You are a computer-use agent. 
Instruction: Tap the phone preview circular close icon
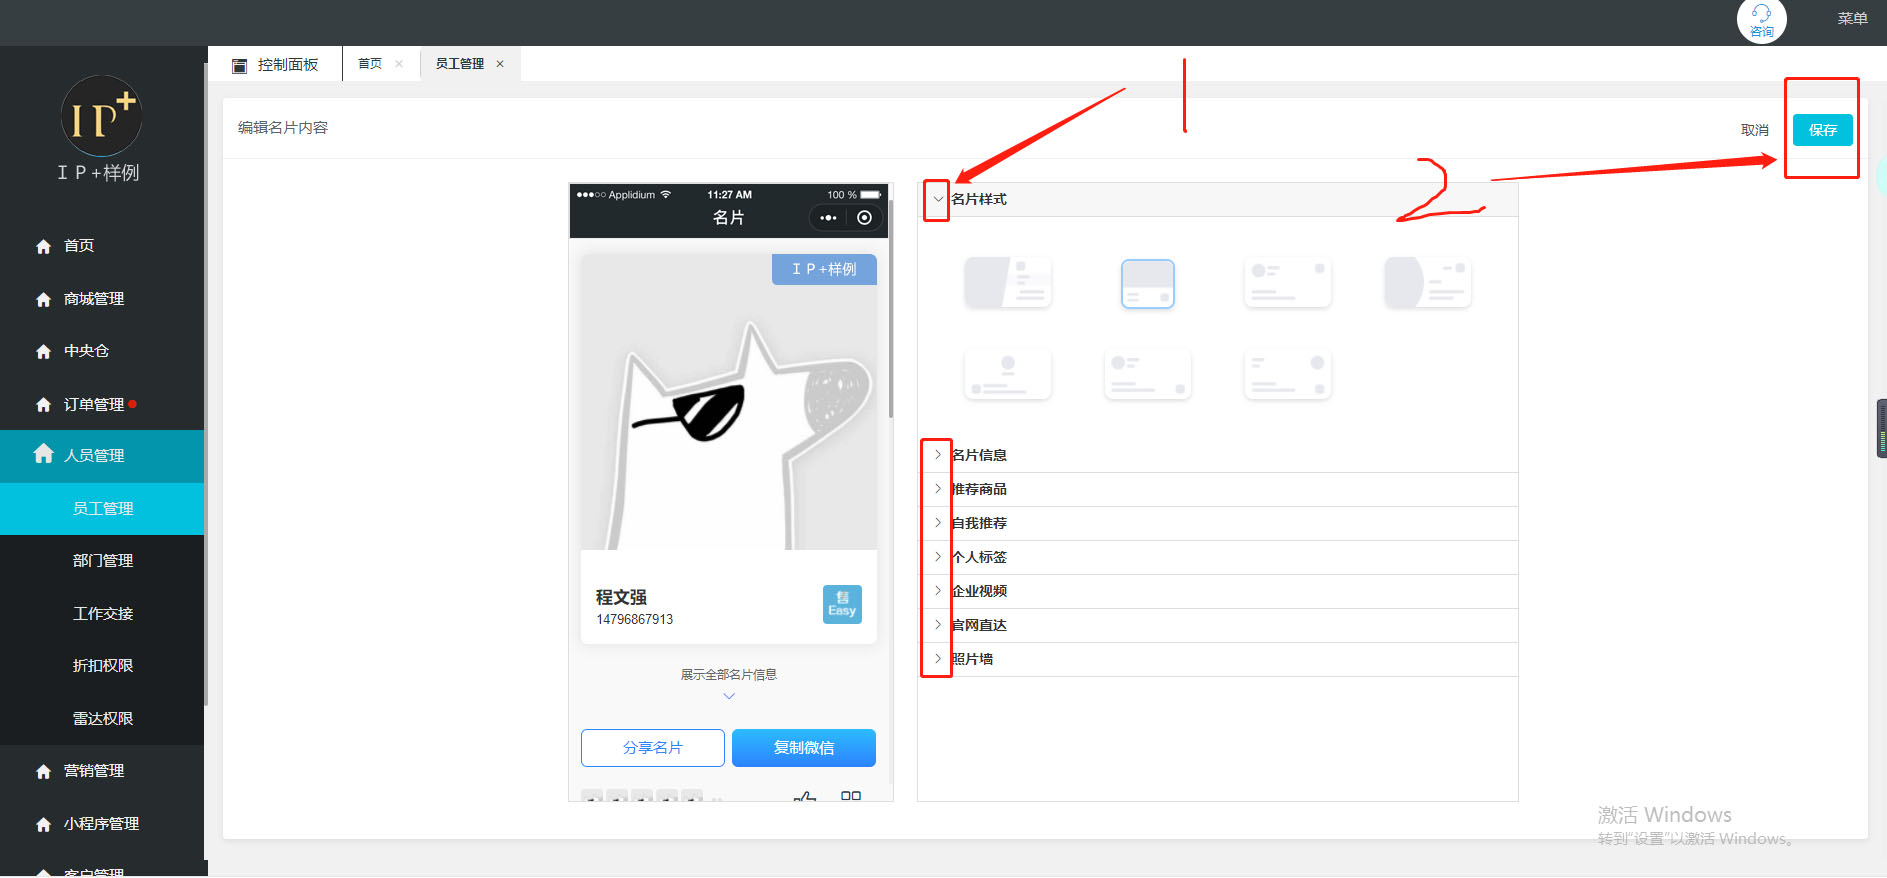865,218
